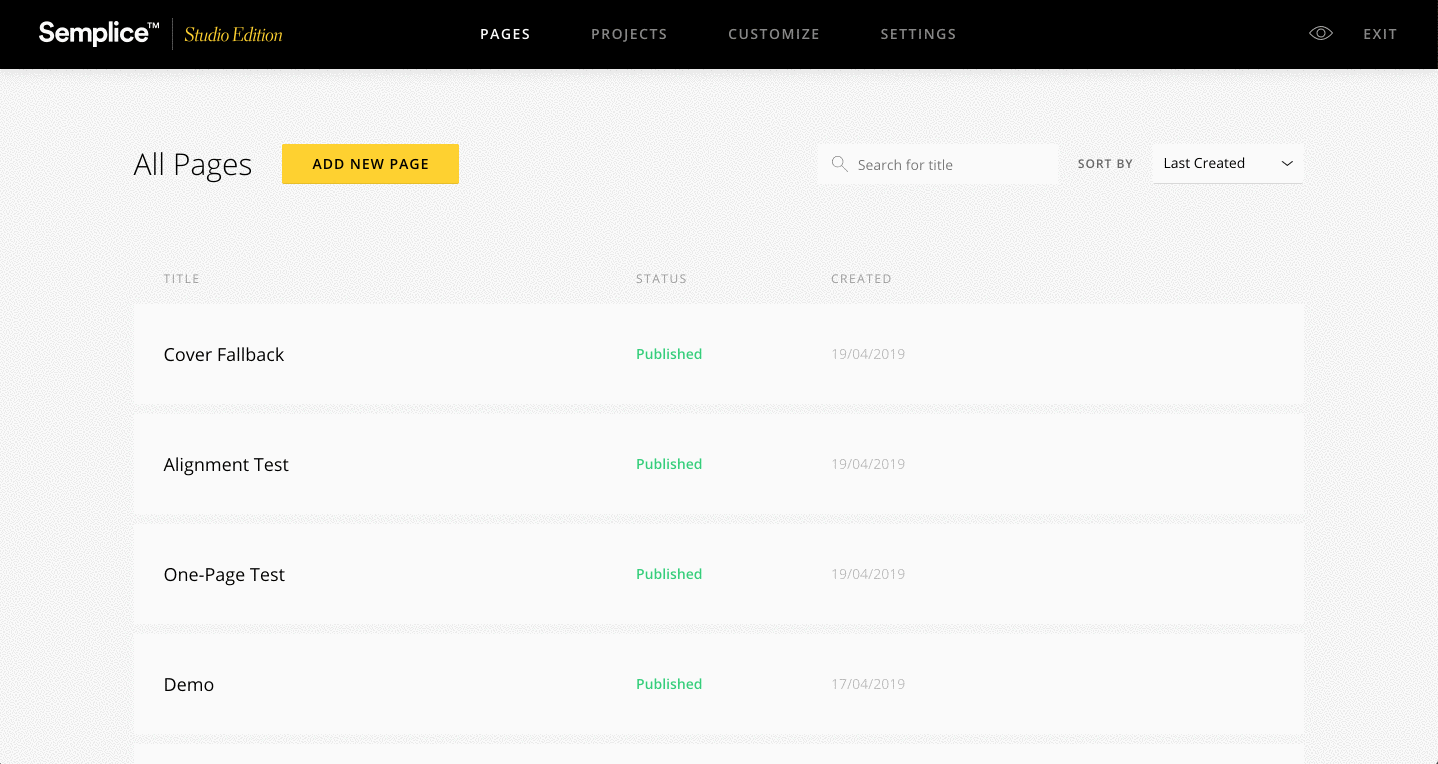Click the magnifying glass search icon

840,164
